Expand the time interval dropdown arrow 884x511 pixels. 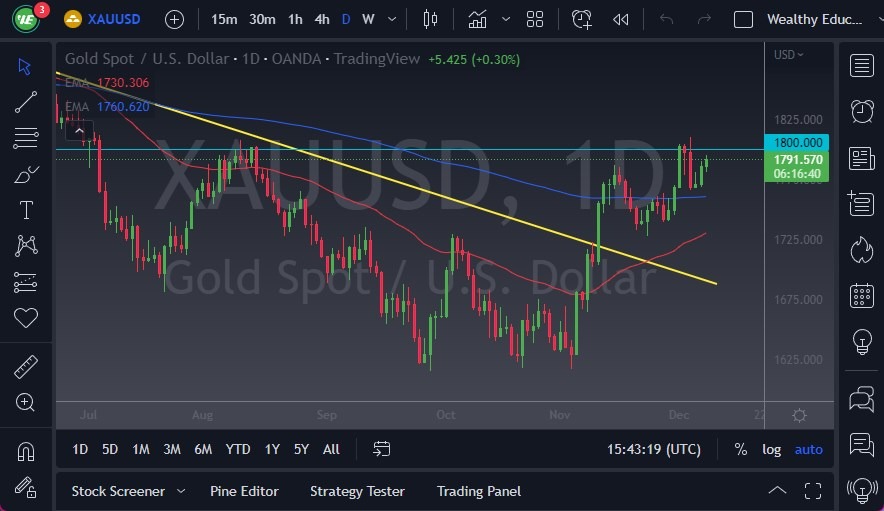pyautogui.click(x=391, y=19)
